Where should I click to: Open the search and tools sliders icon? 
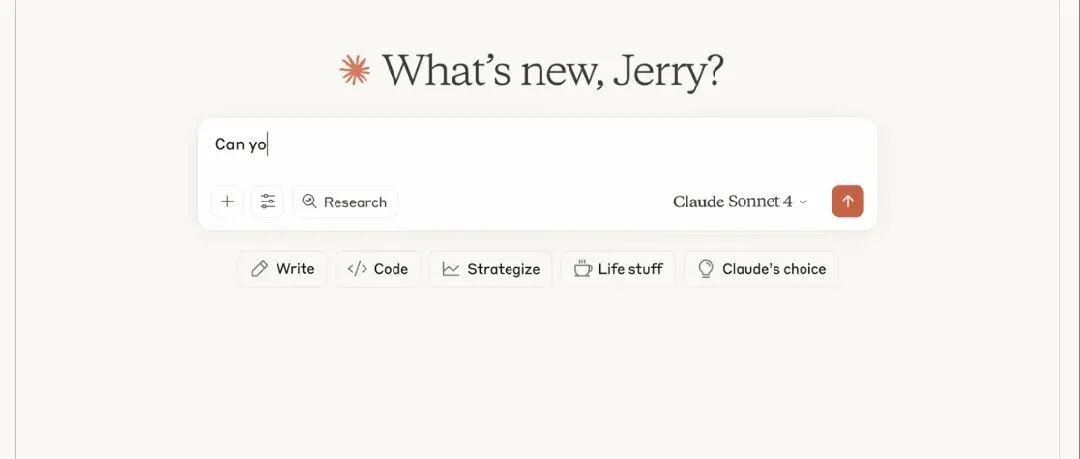[x=267, y=201]
